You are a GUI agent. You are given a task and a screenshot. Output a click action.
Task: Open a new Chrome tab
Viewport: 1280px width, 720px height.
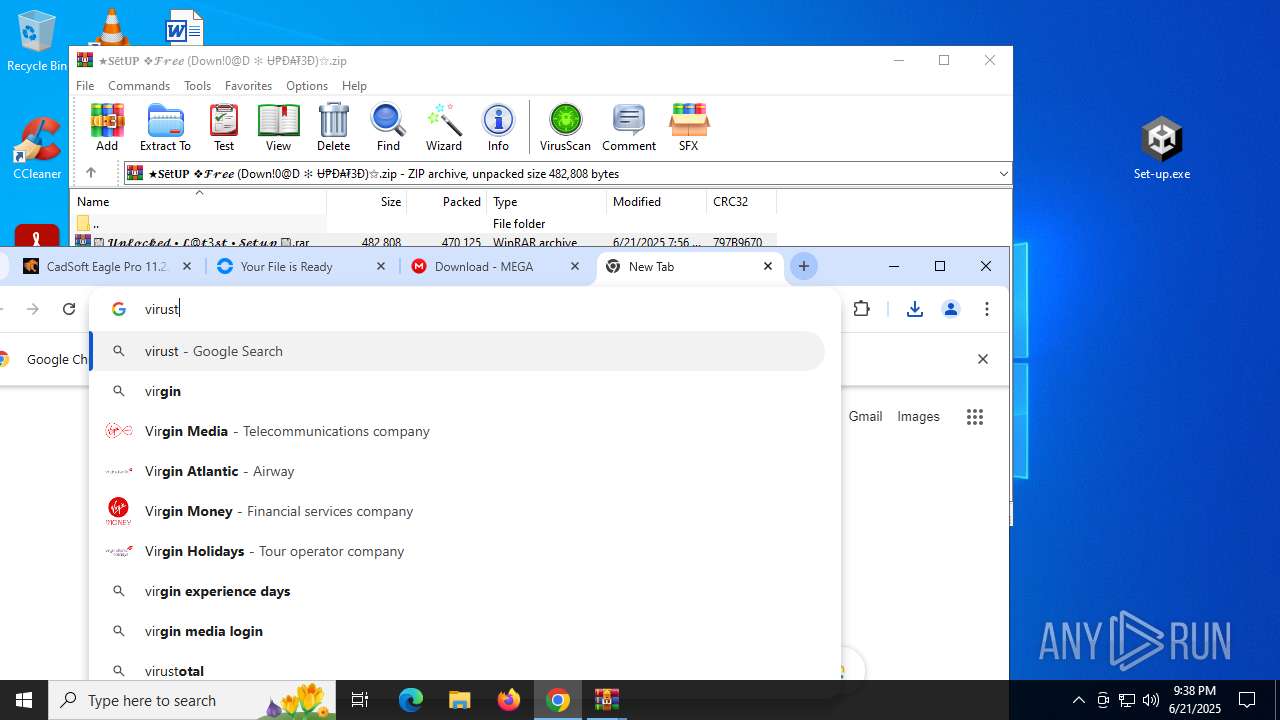click(804, 266)
